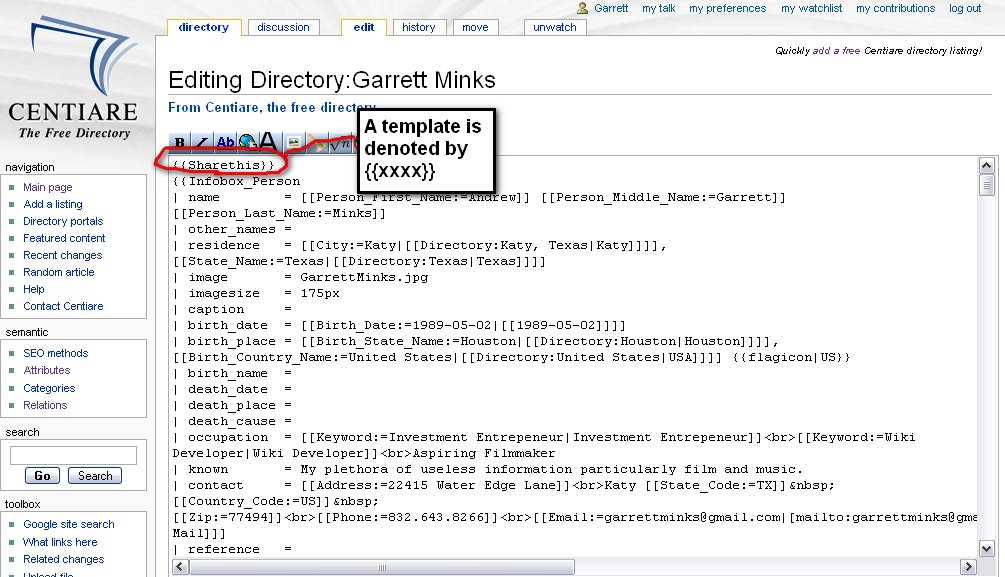Screen dimensions: 1005x577
Task: Insert headline using large A icon
Action: pyautogui.click(x=269, y=143)
